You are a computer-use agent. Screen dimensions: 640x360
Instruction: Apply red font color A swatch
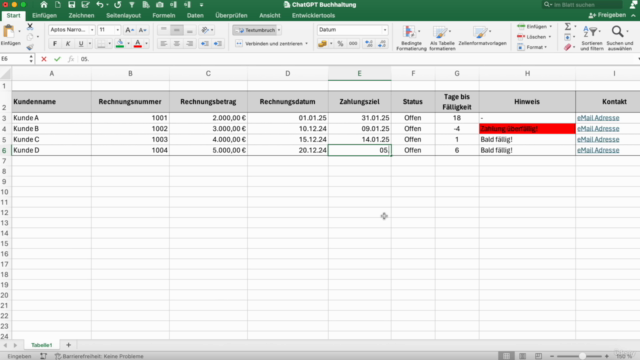[138, 44]
